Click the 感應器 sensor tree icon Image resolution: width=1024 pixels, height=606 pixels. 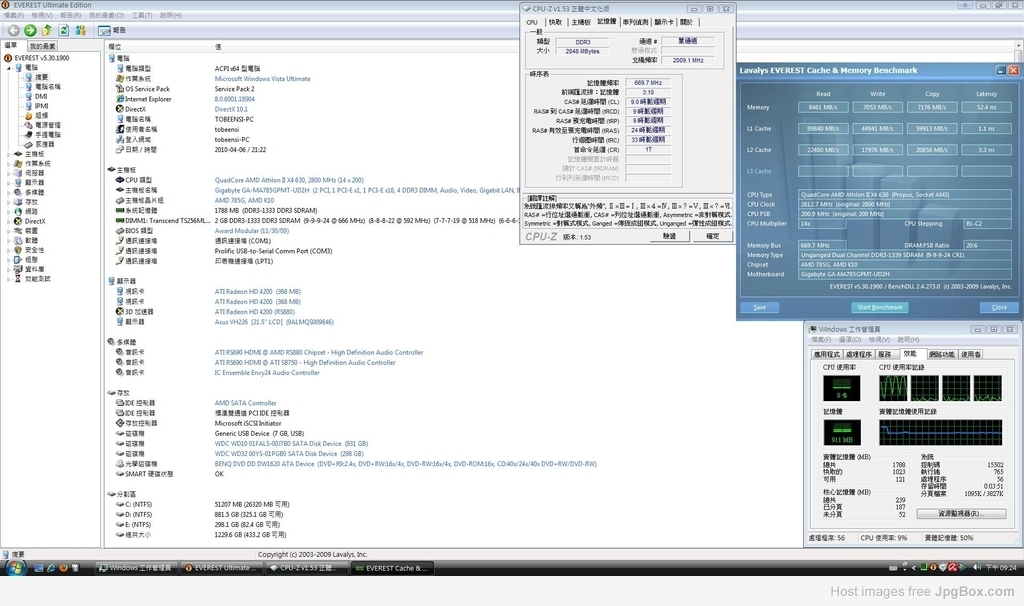pyautogui.click(x=29, y=144)
